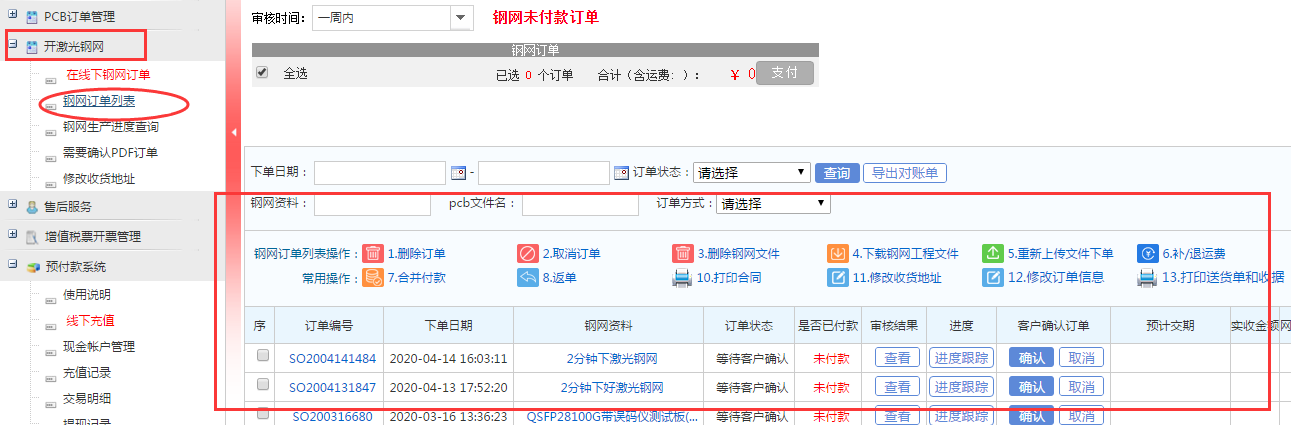Open order link SO2004141484

332,358
